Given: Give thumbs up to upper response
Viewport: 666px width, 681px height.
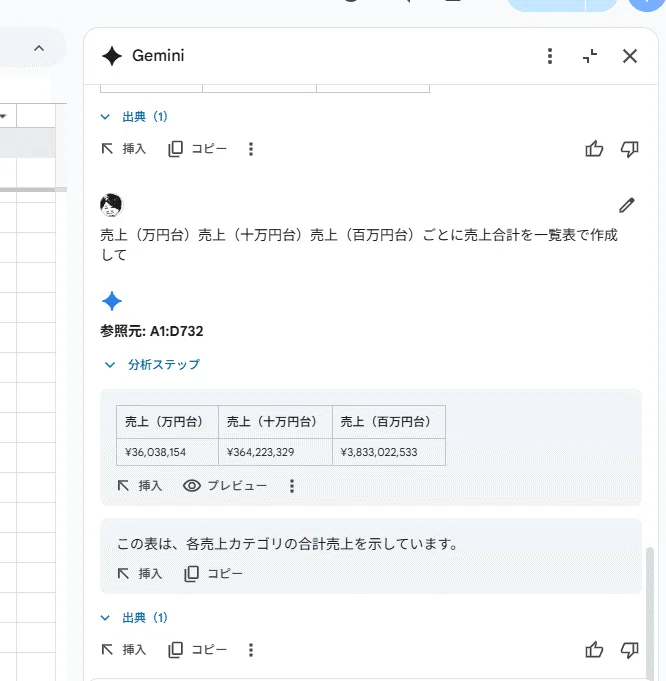Looking at the screenshot, I should coord(594,149).
